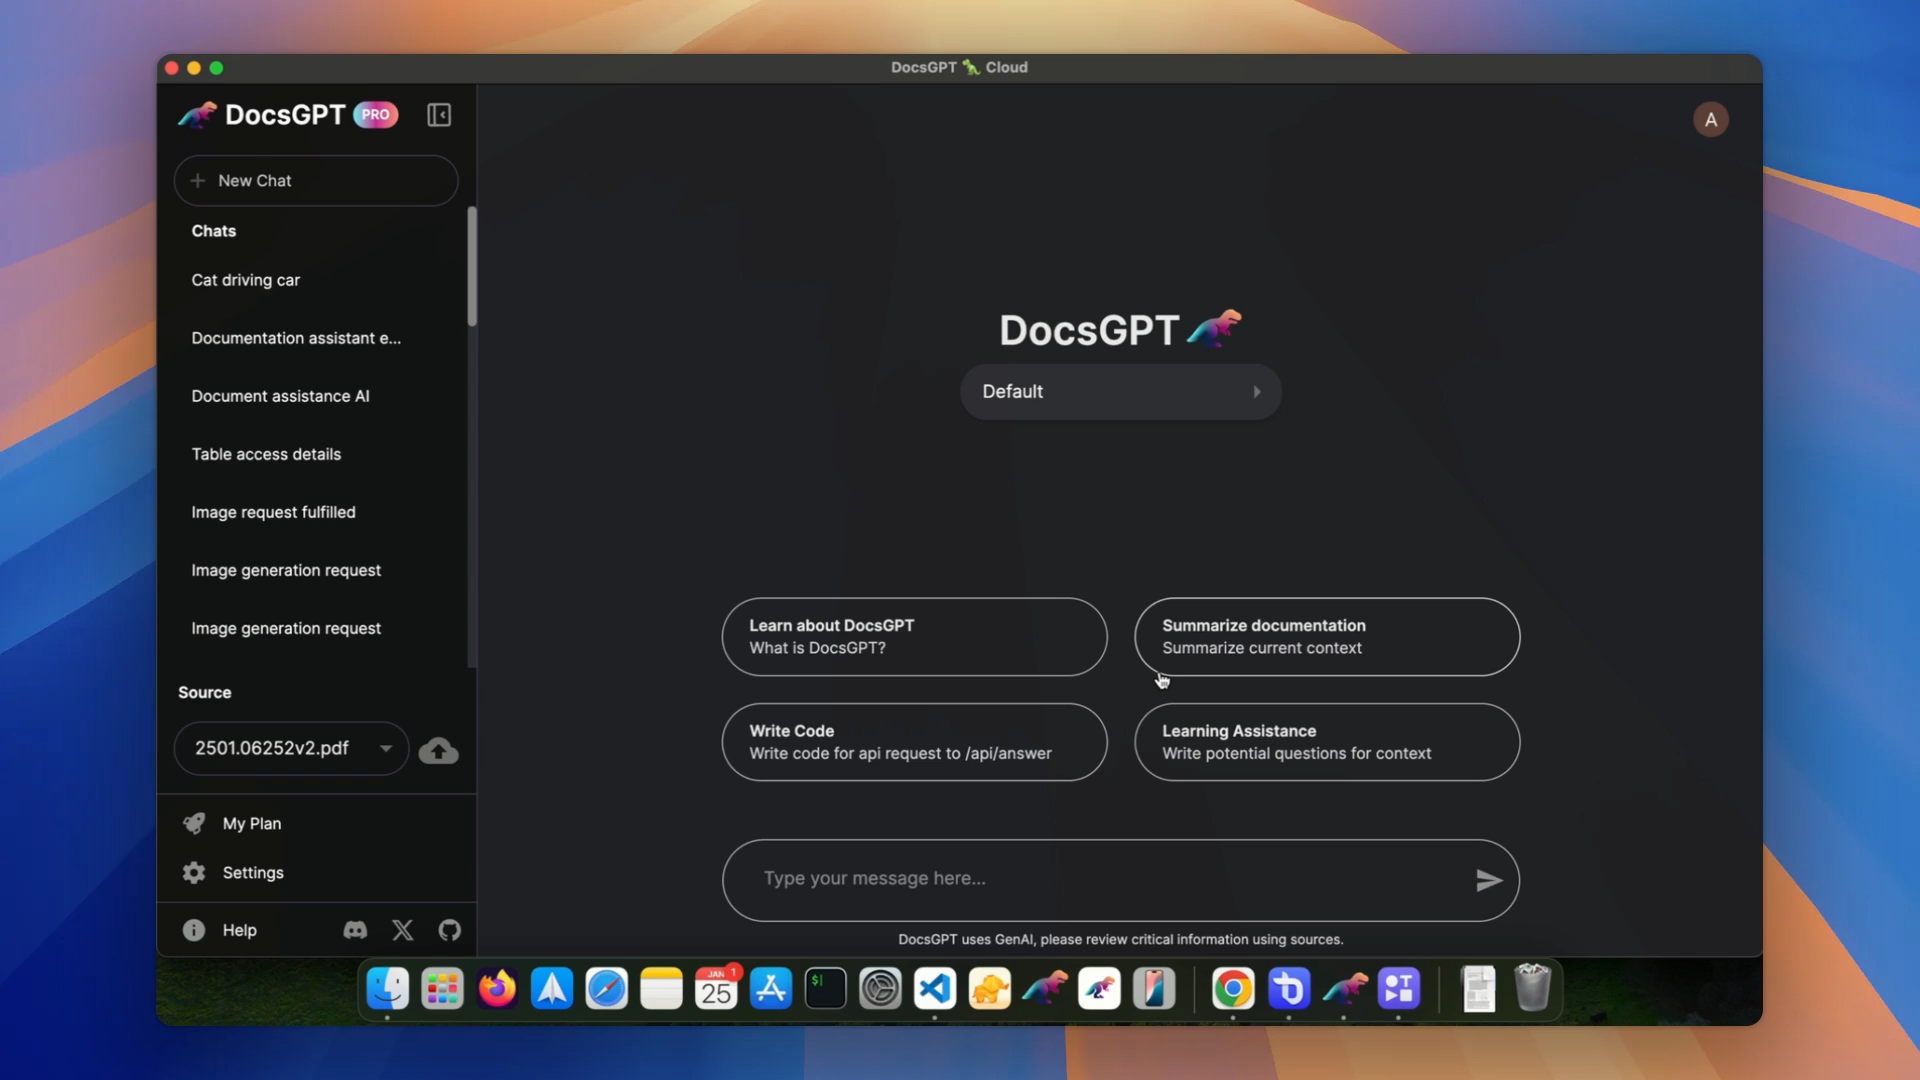The height and width of the screenshot is (1080, 1920).
Task: Open Terminal from the dock
Action: [x=825, y=989]
